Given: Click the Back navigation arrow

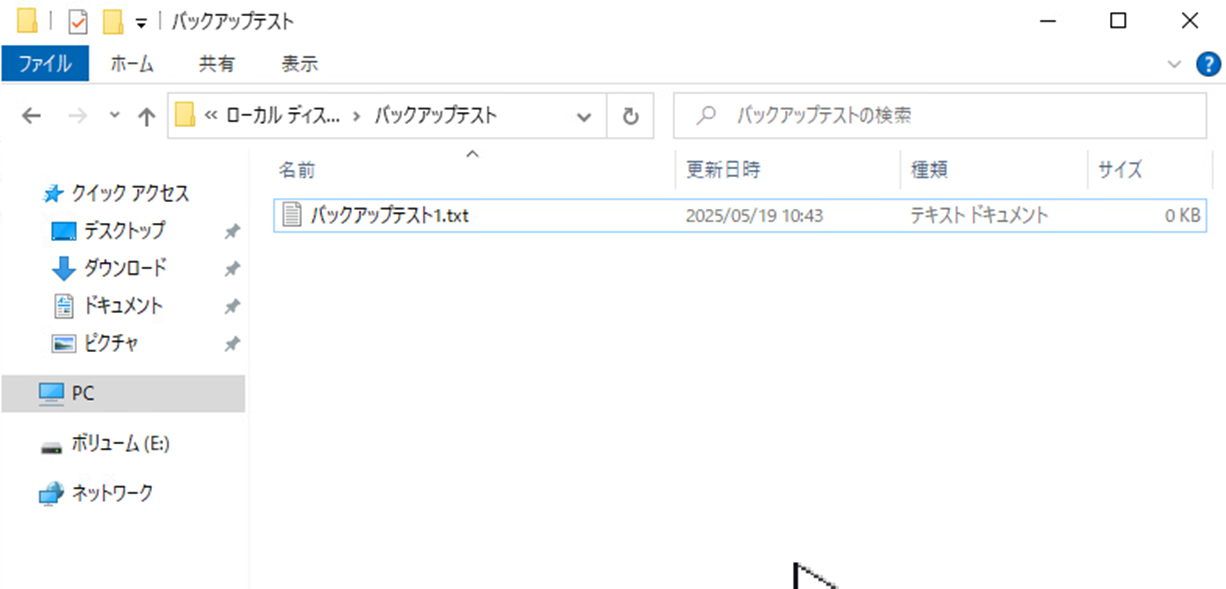Looking at the screenshot, I should (x=32, y=116).
